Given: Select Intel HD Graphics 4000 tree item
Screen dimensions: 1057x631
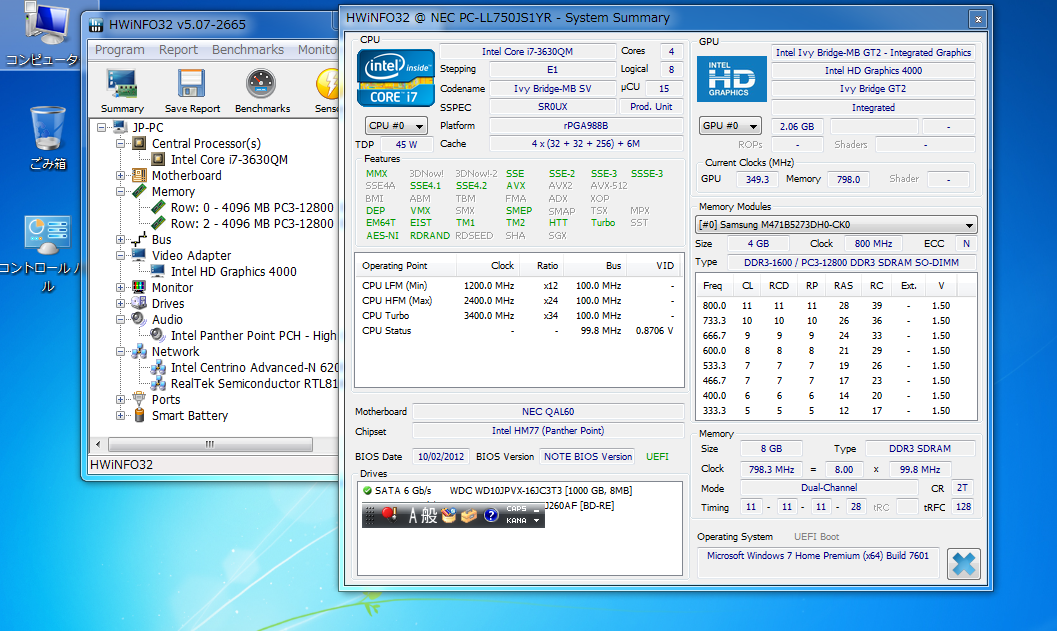Looking at the screenshot, I should point(233,271).
